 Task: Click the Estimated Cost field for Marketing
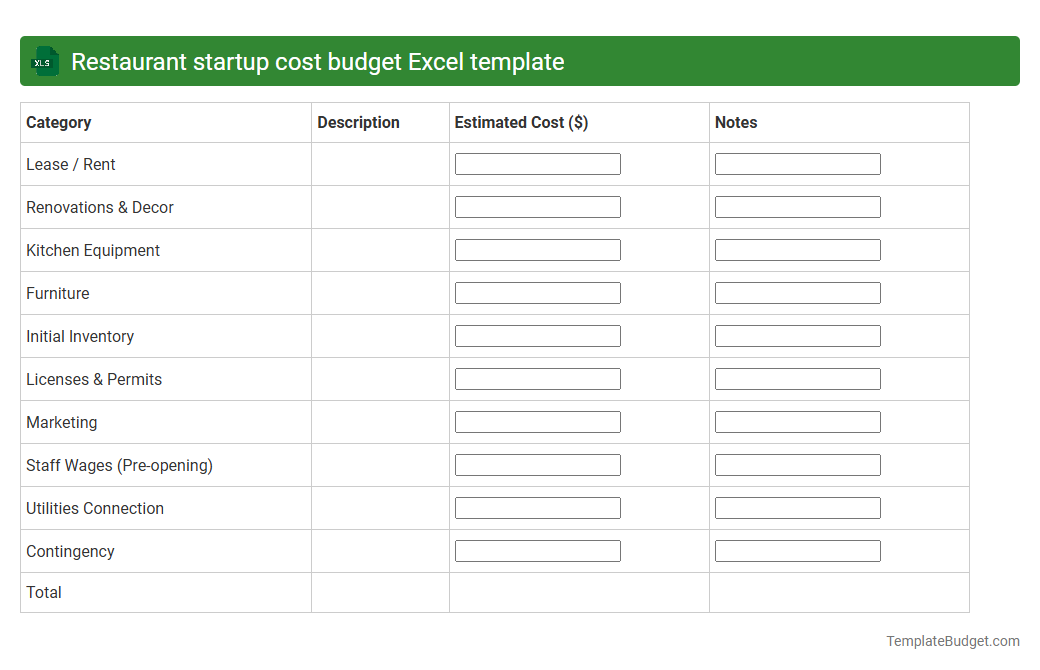pyautogui.click(x=537, y=421)
